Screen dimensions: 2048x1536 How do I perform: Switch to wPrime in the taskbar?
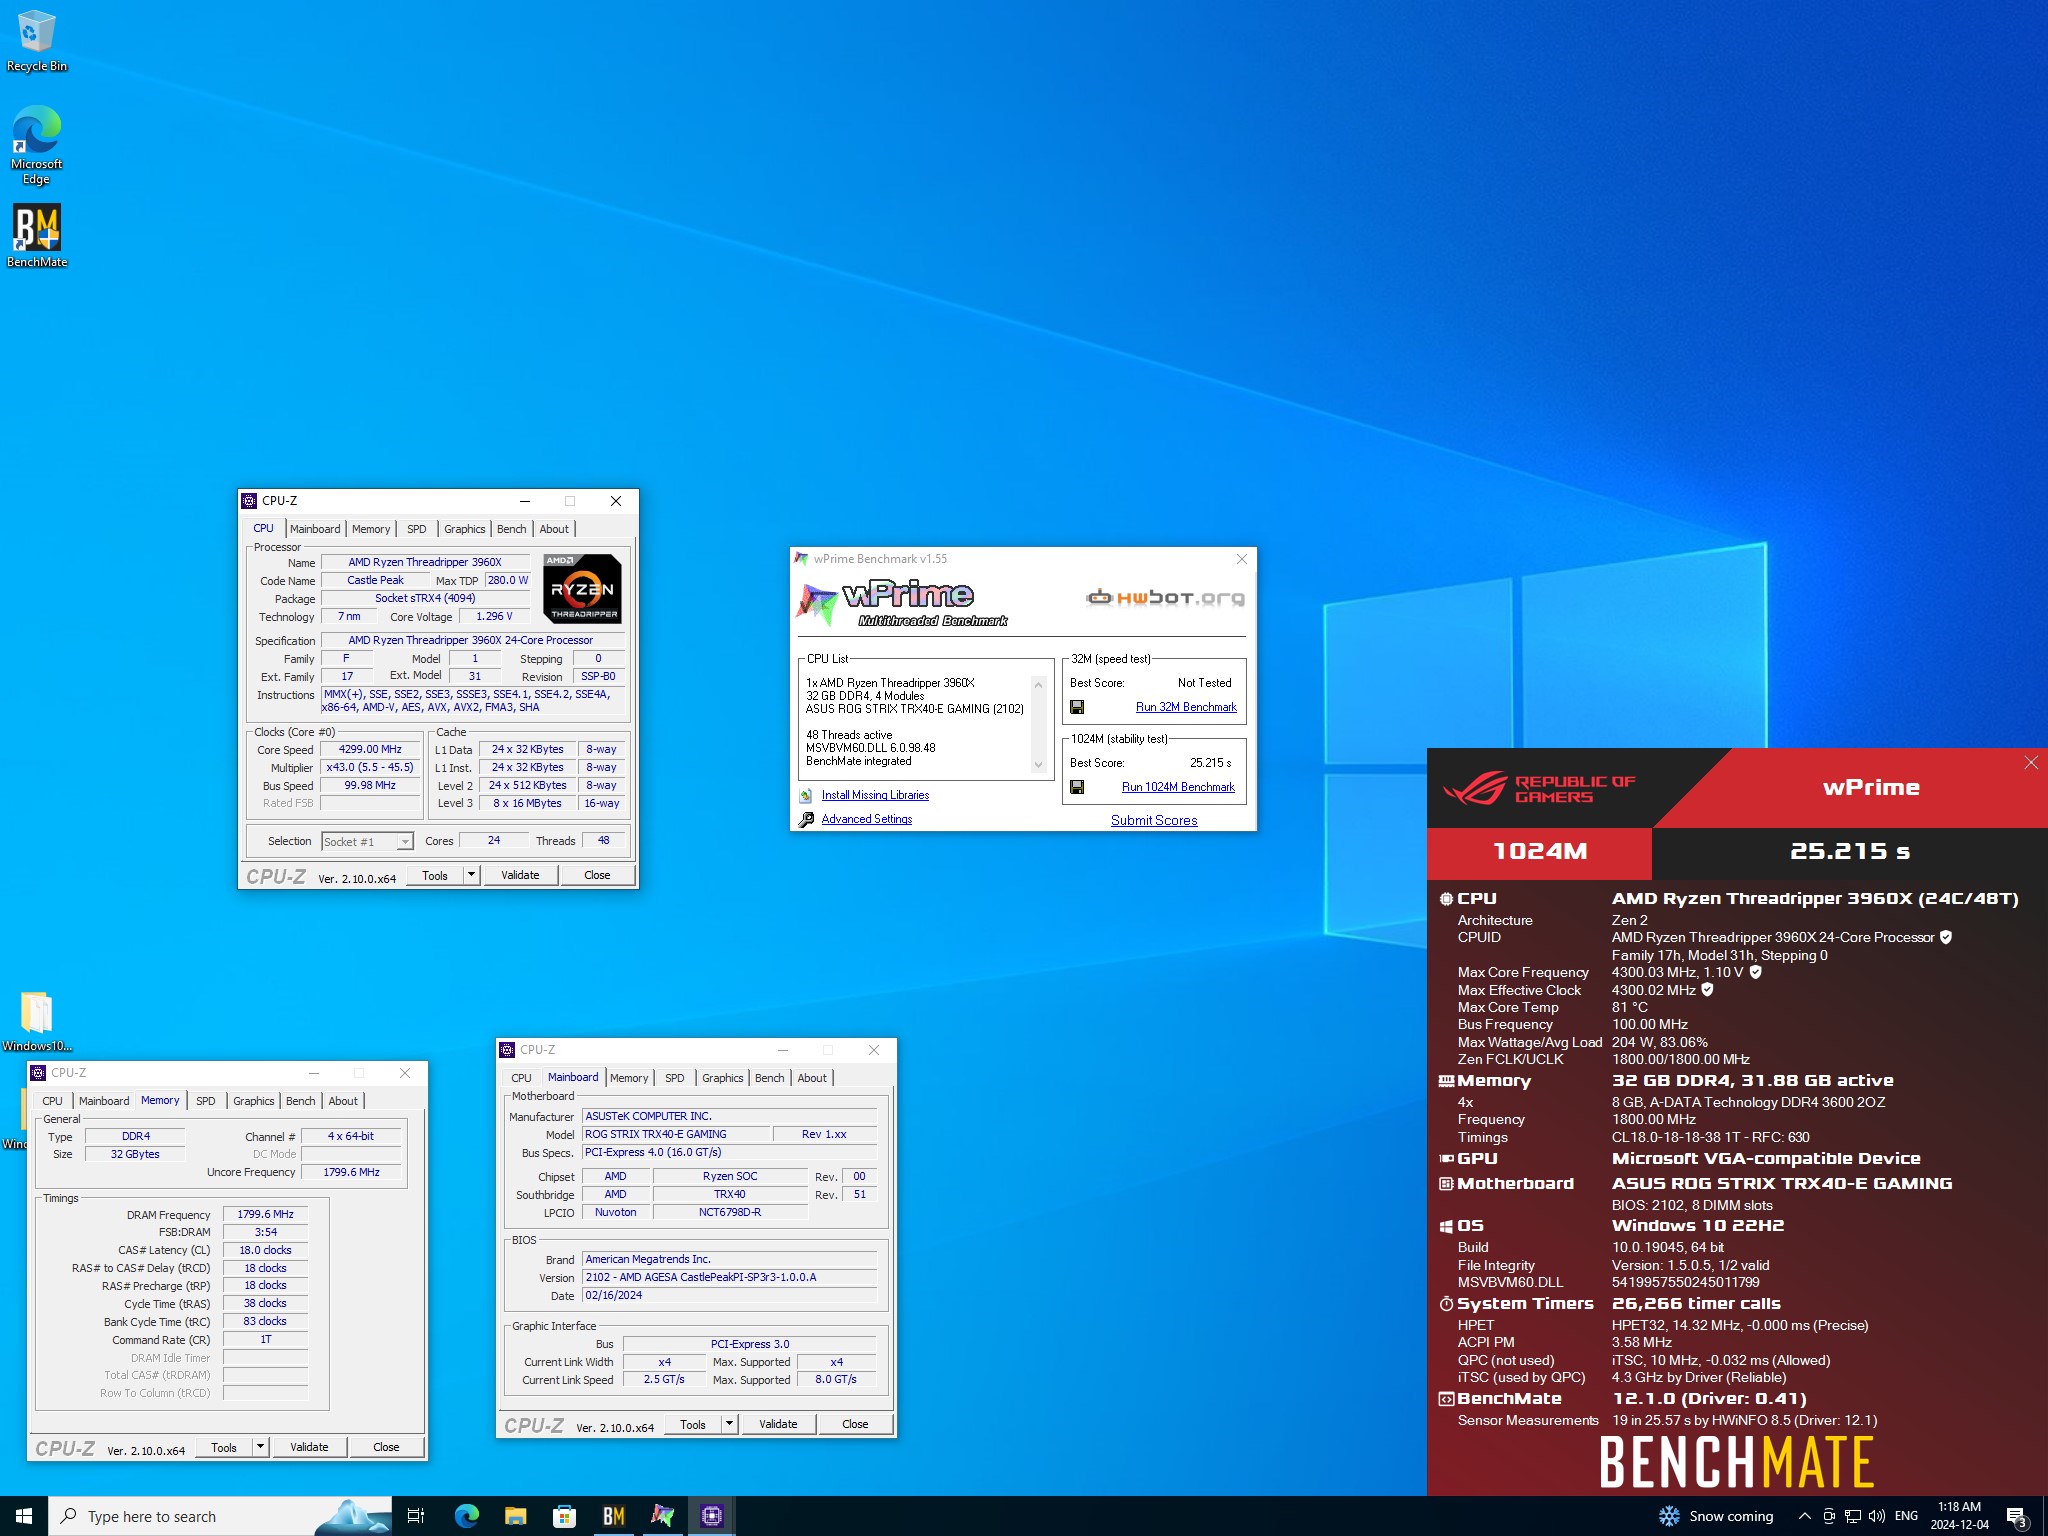point(663,1516)
